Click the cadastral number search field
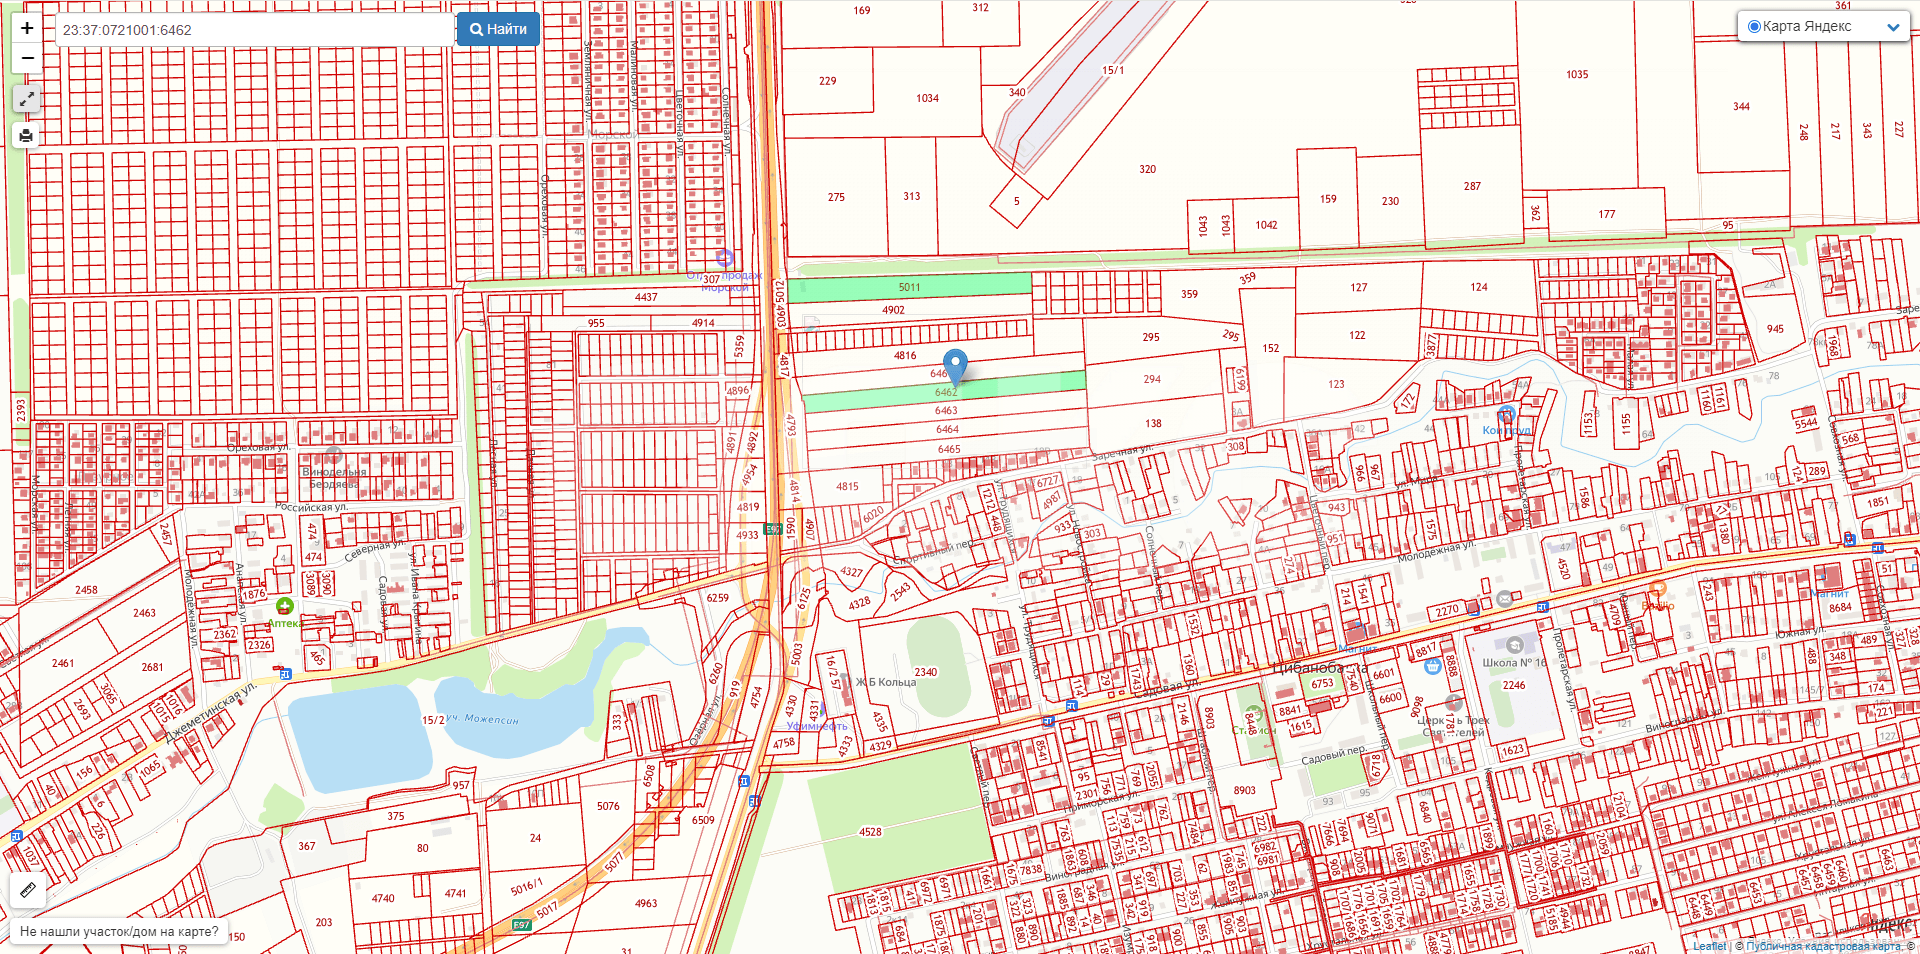Screen dimensions: 1920x954 [255, 30]
